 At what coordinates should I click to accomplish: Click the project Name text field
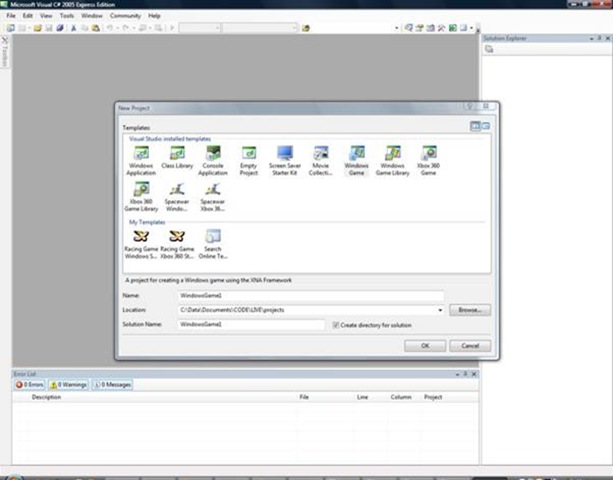click(x=310, y=297)
